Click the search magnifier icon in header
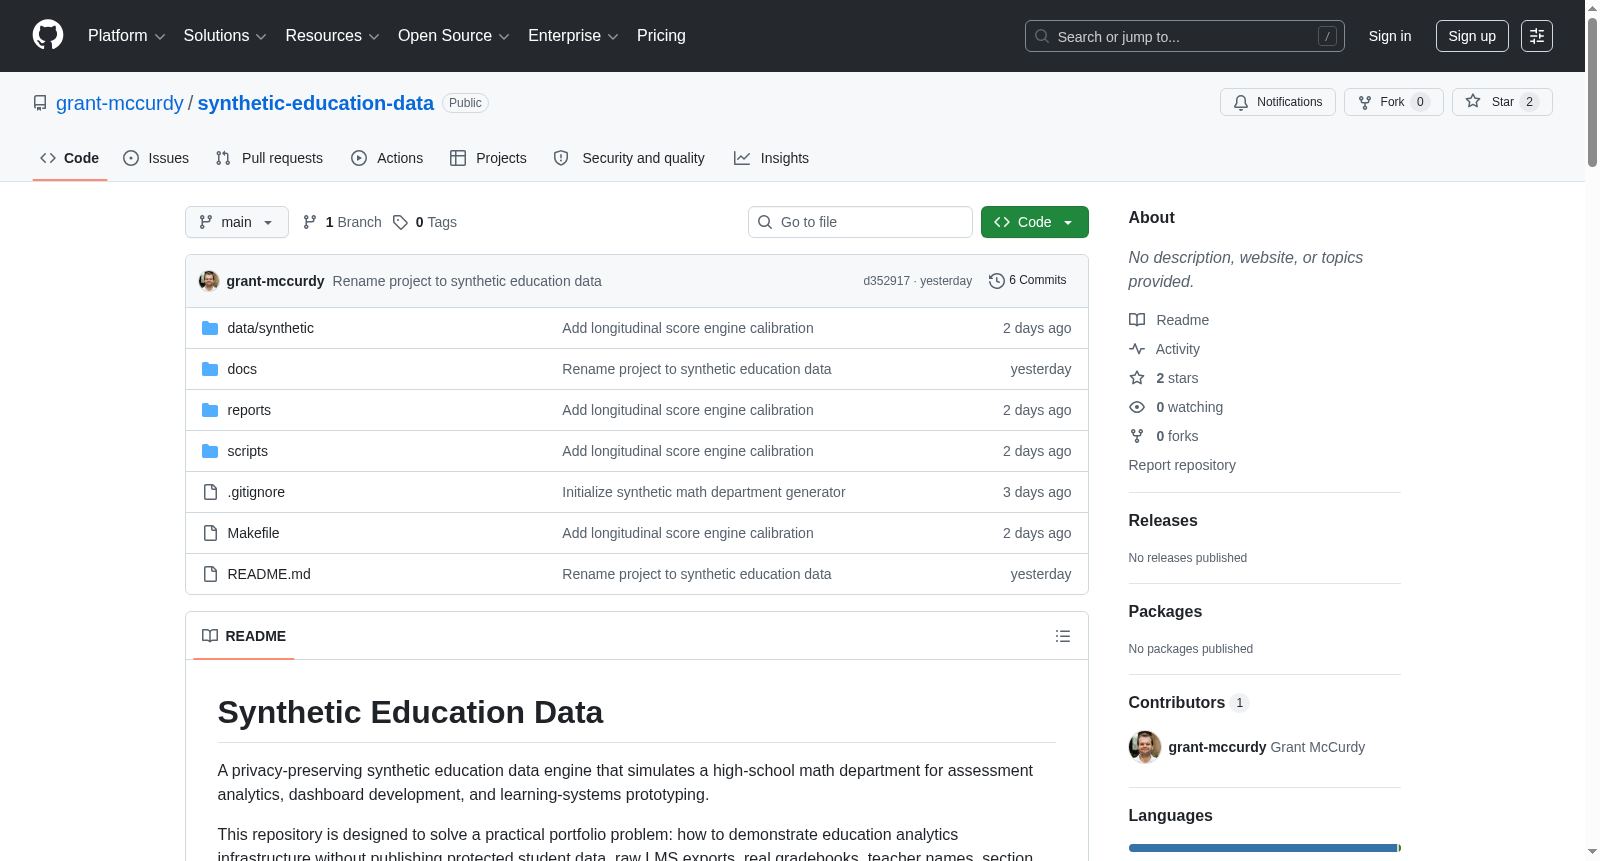The width and height of the screenshot is (1600, 861). point(1042,36)
